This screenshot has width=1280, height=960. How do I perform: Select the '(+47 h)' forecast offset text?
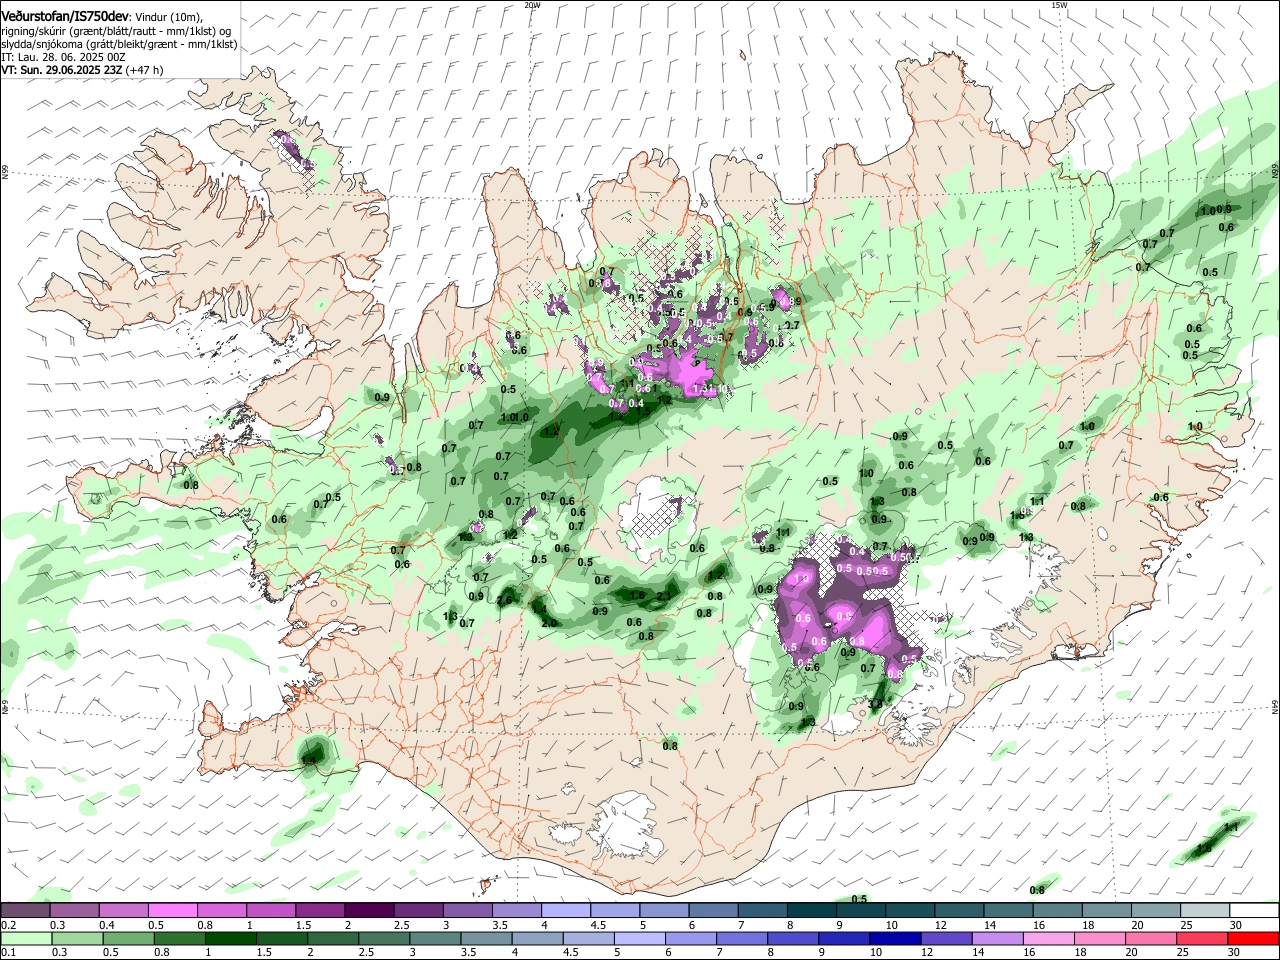145,70
